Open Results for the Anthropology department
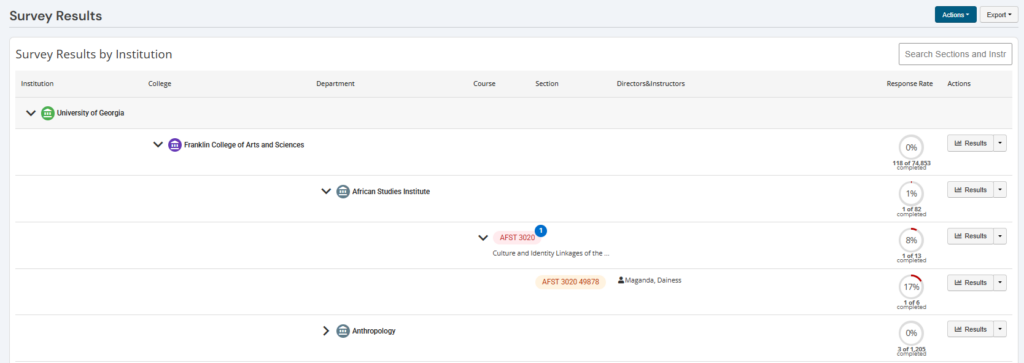The height and width of the screenshot is (363, 1024). [x=970, y=329]
